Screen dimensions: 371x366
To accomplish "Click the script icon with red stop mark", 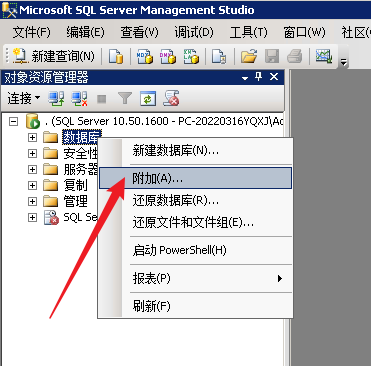I will coord(171,99).
